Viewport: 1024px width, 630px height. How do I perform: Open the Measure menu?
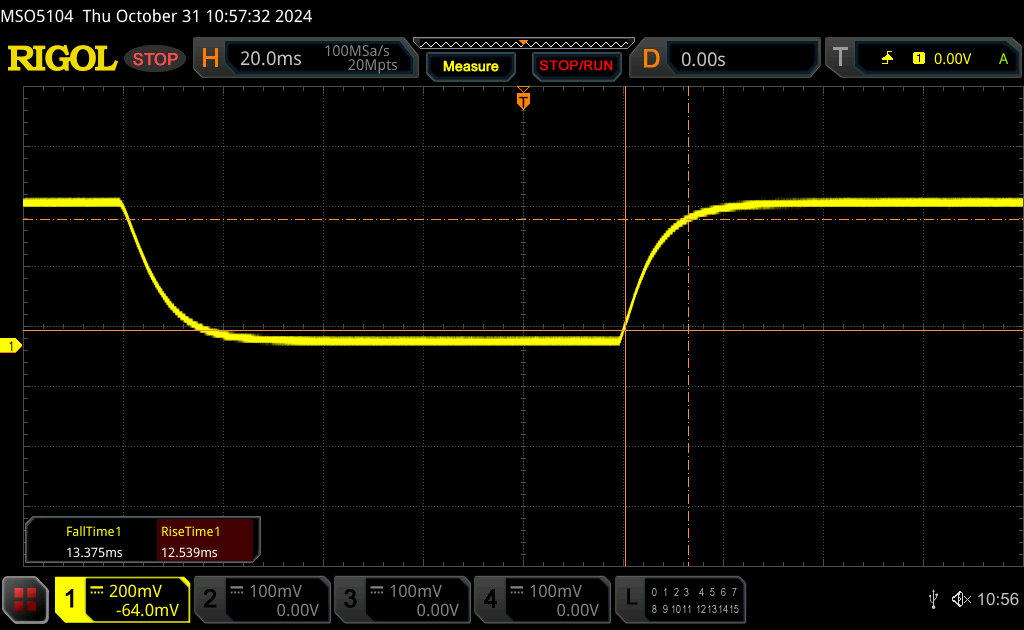click(x=470, y=66)
